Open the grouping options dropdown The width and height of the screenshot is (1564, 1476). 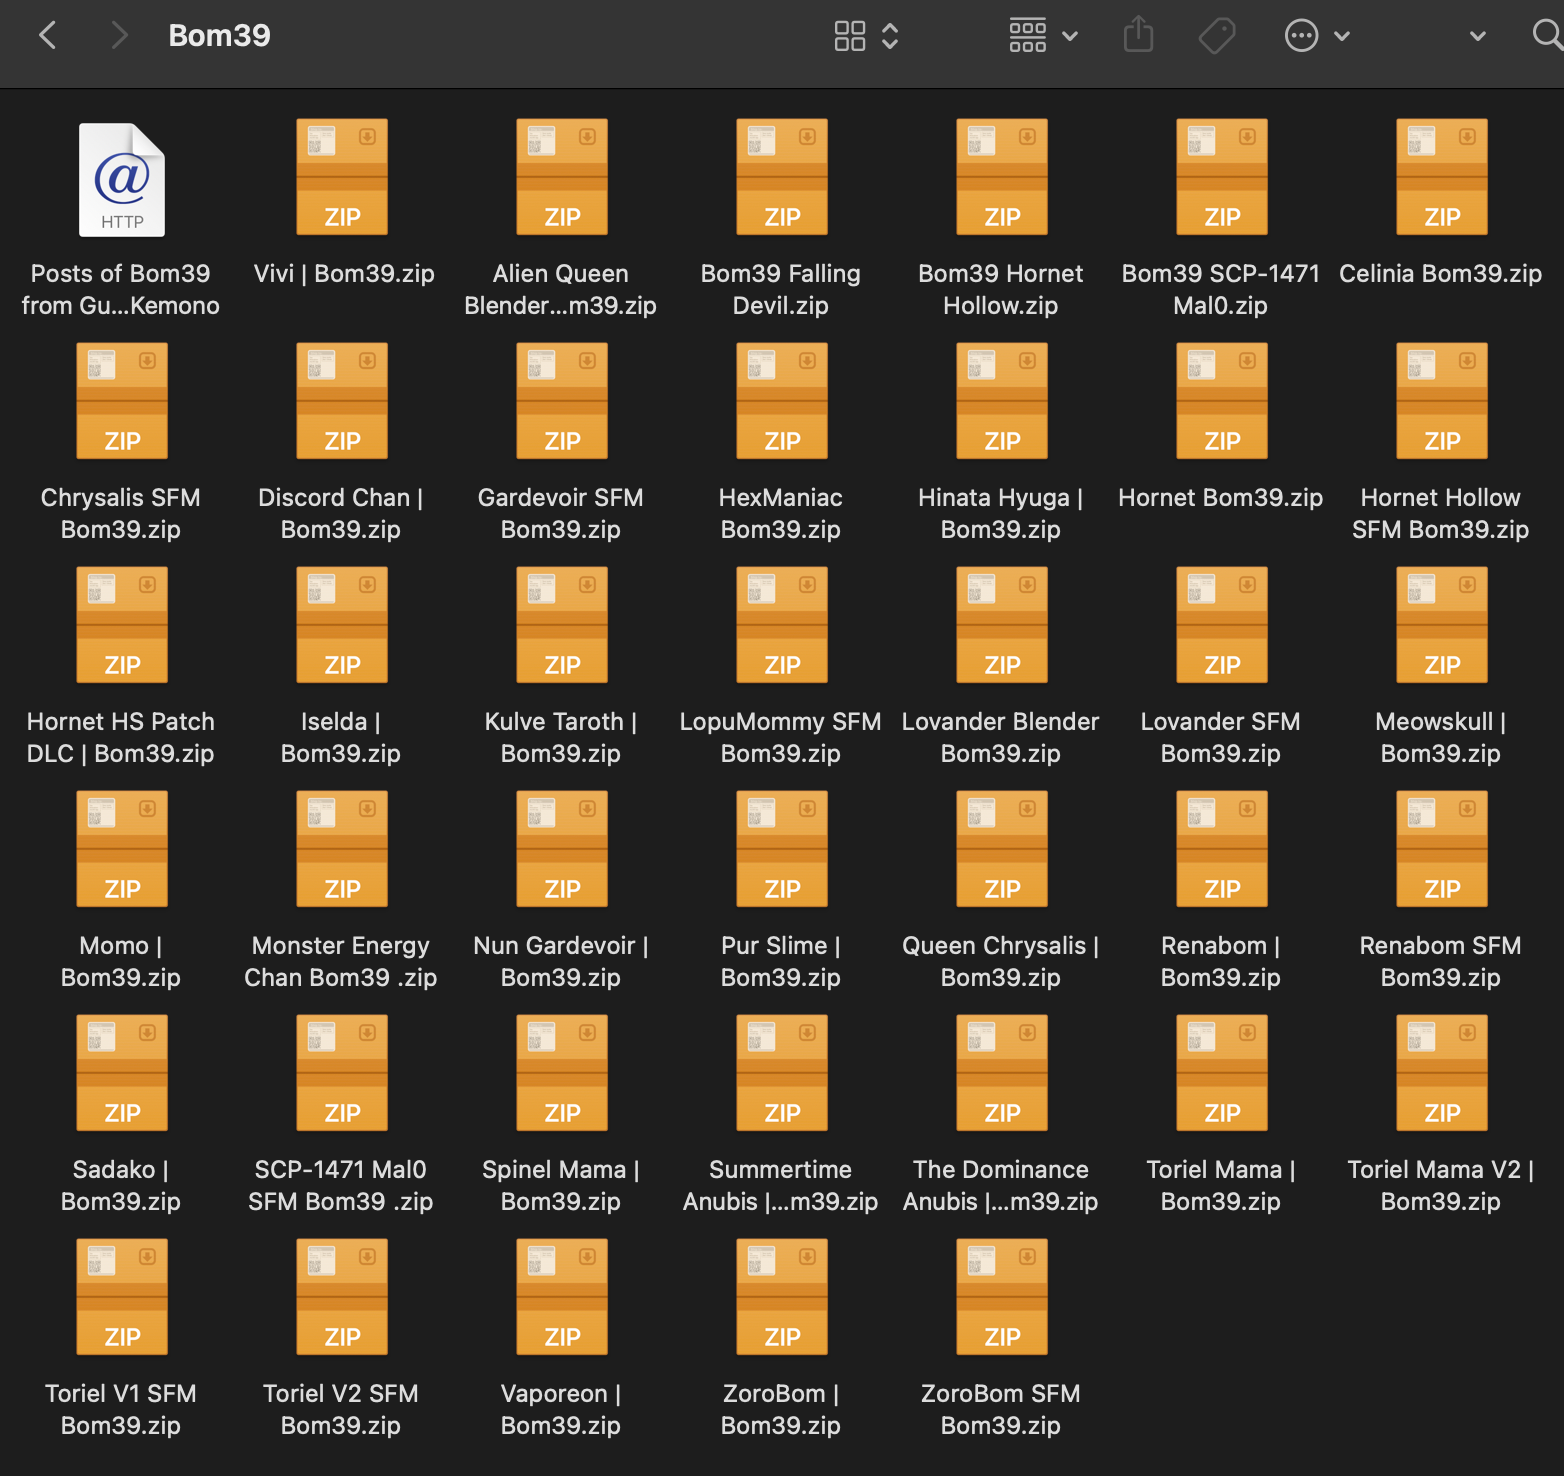point(1043,36)
